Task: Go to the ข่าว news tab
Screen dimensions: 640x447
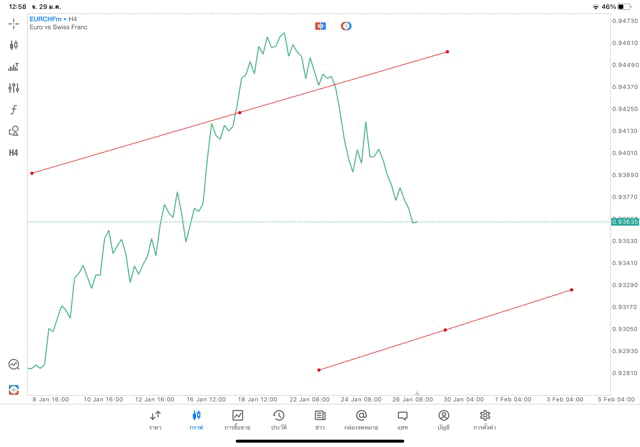Action: click(320, 419)
